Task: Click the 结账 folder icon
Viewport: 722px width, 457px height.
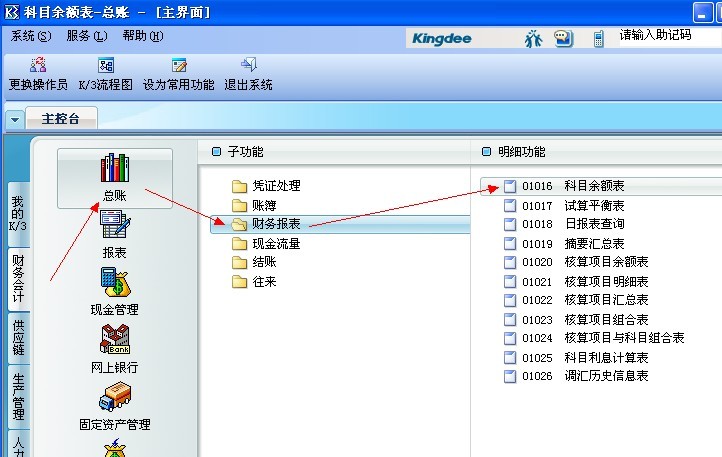Action: (x=239, y=263)
